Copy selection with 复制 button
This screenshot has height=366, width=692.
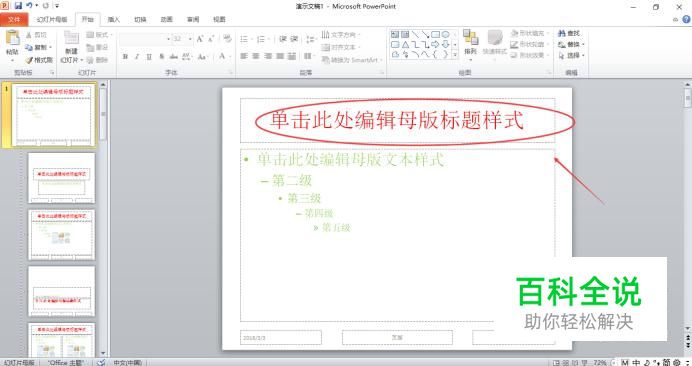[39, 47]
